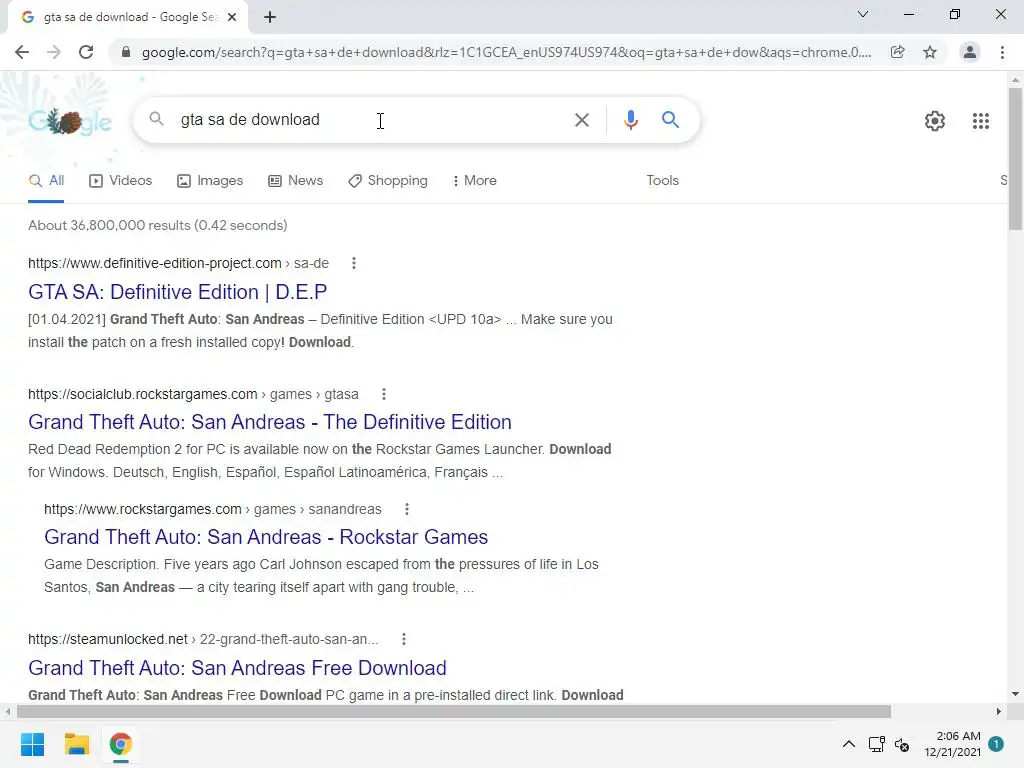Open GTA SA: Definitive Edition | D.E.P result
1024x768 pixels.
tap(178, 292)
